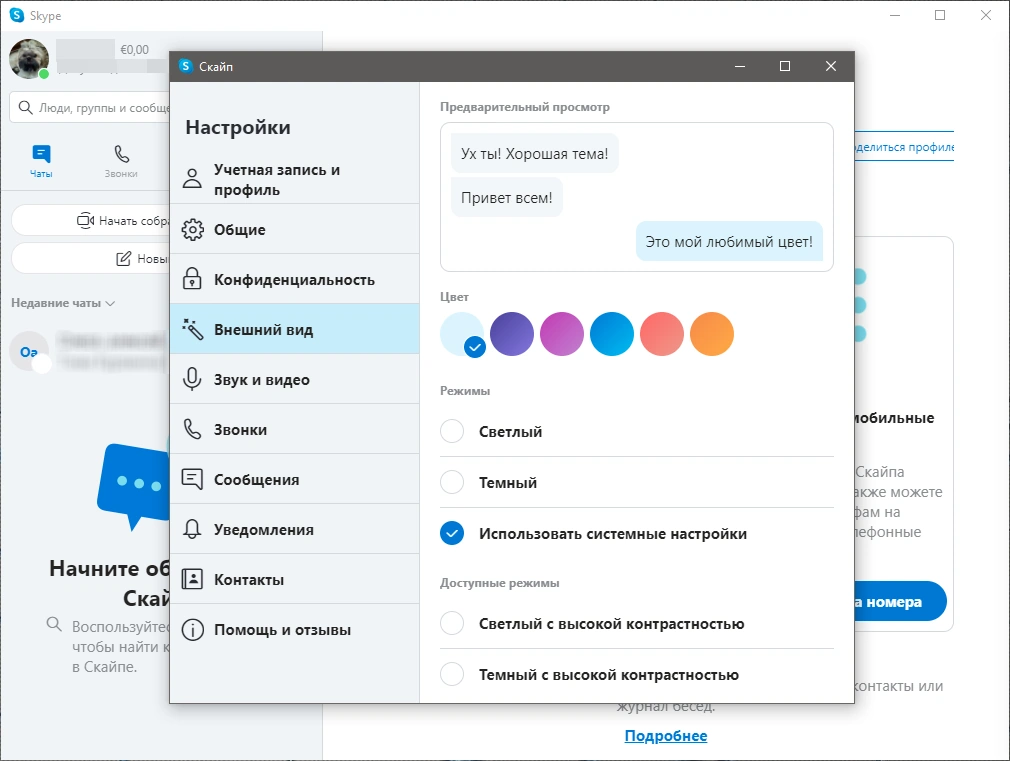Screen dimensions: 1010x761
Task: Click the people and groups search field
Action: pos(90,107)
